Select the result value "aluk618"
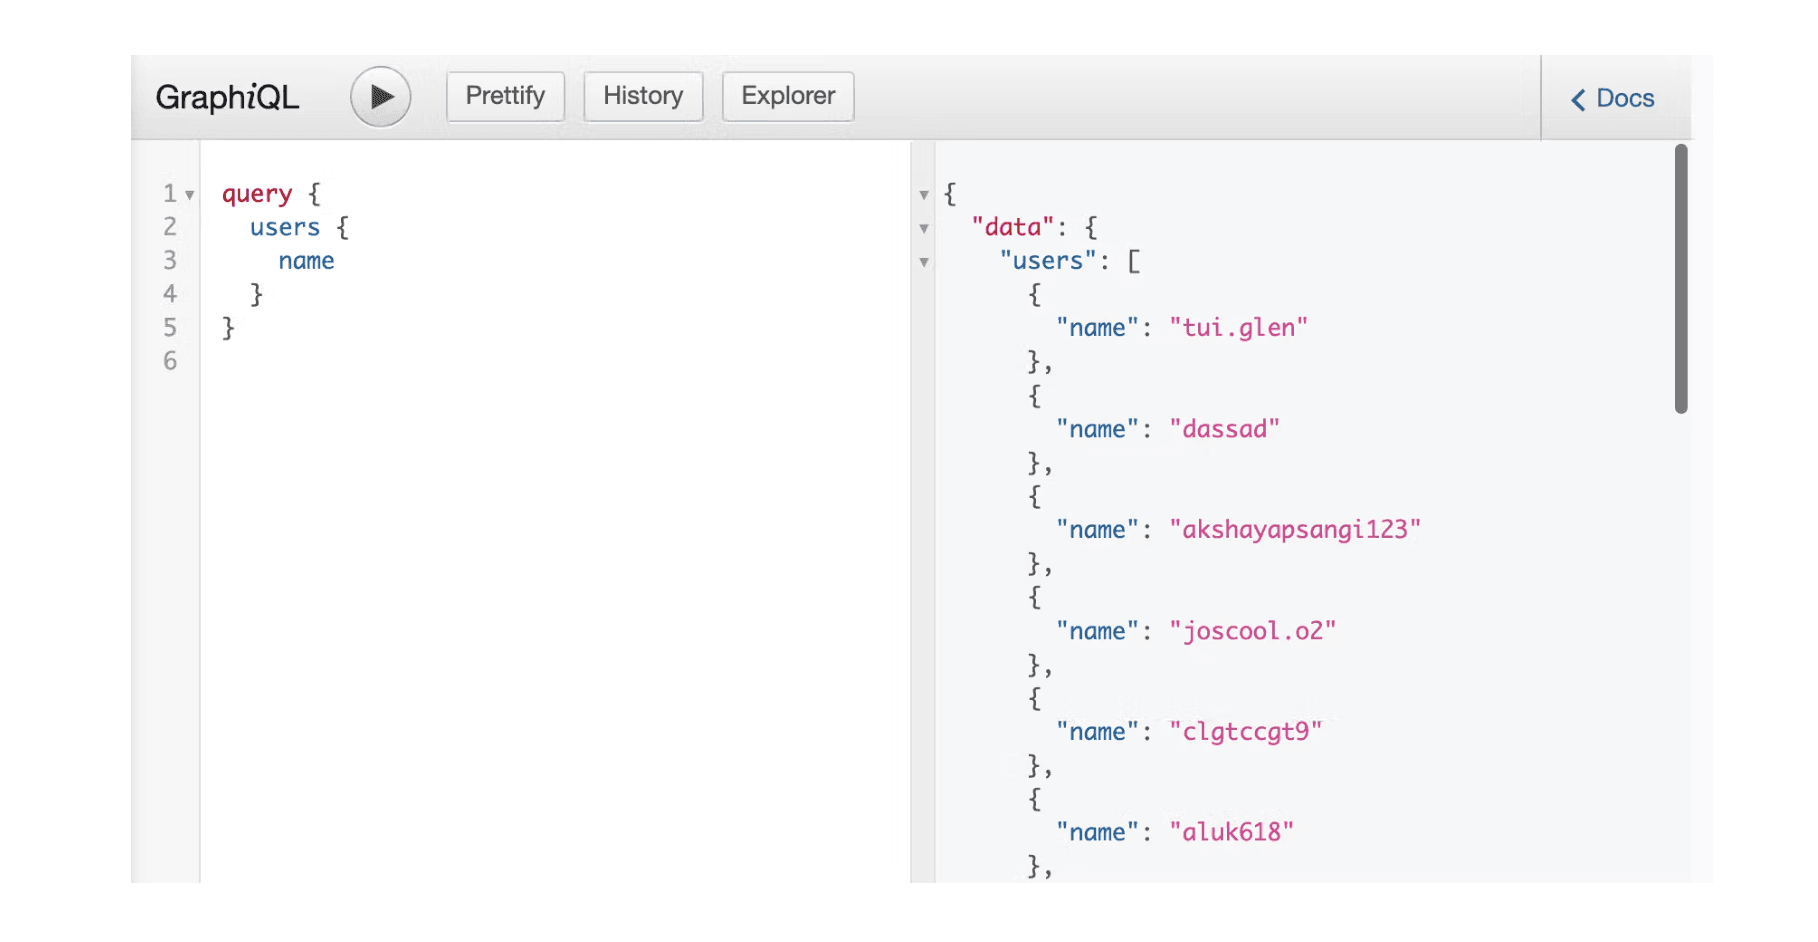 pyautogui.click(x=1232, y=831)
